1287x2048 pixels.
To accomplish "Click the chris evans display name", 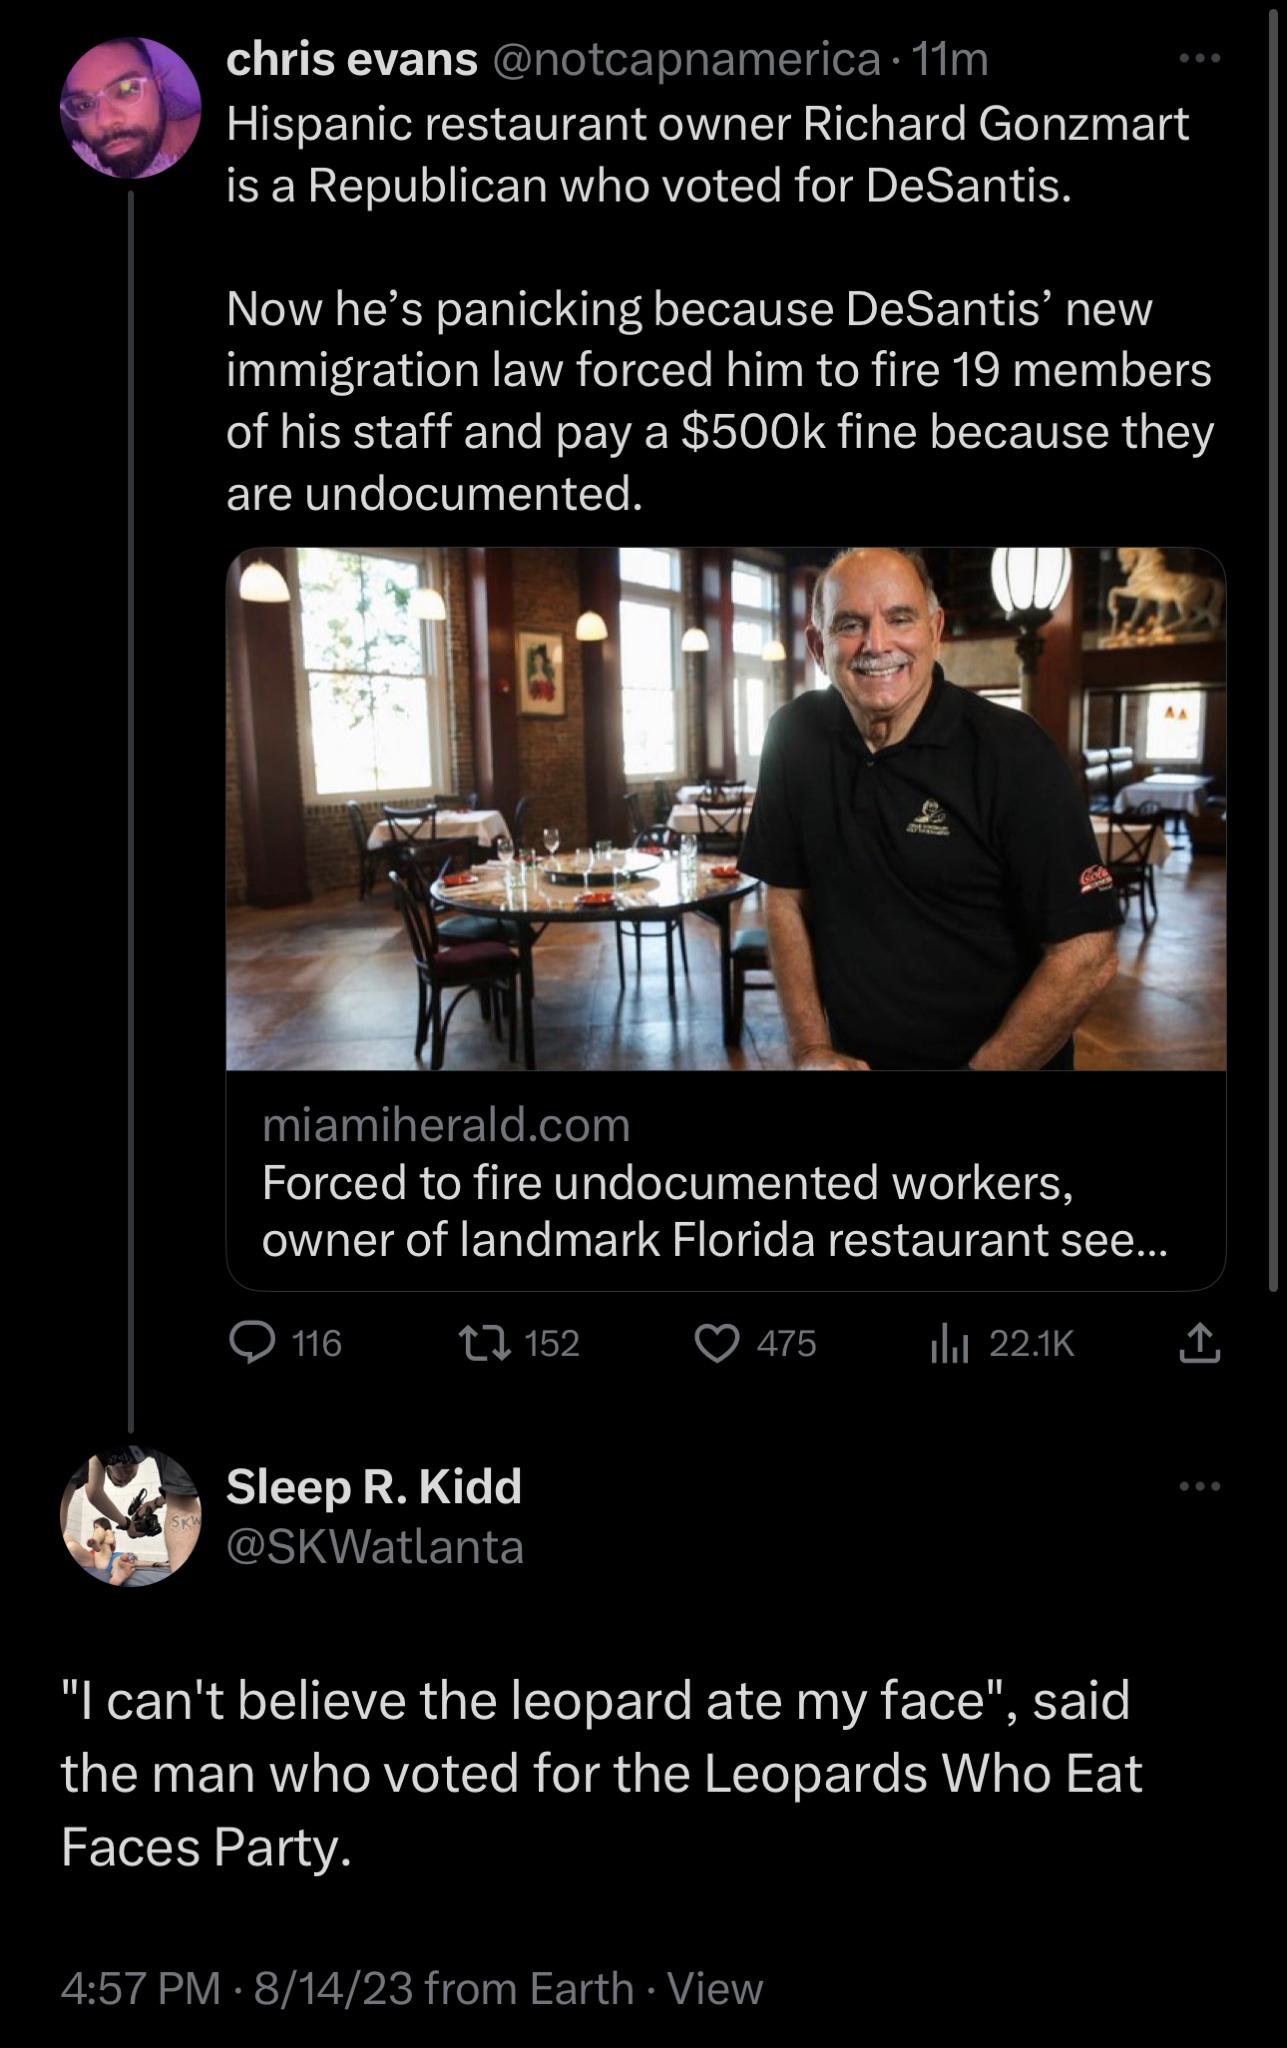I will pos(352,60).
